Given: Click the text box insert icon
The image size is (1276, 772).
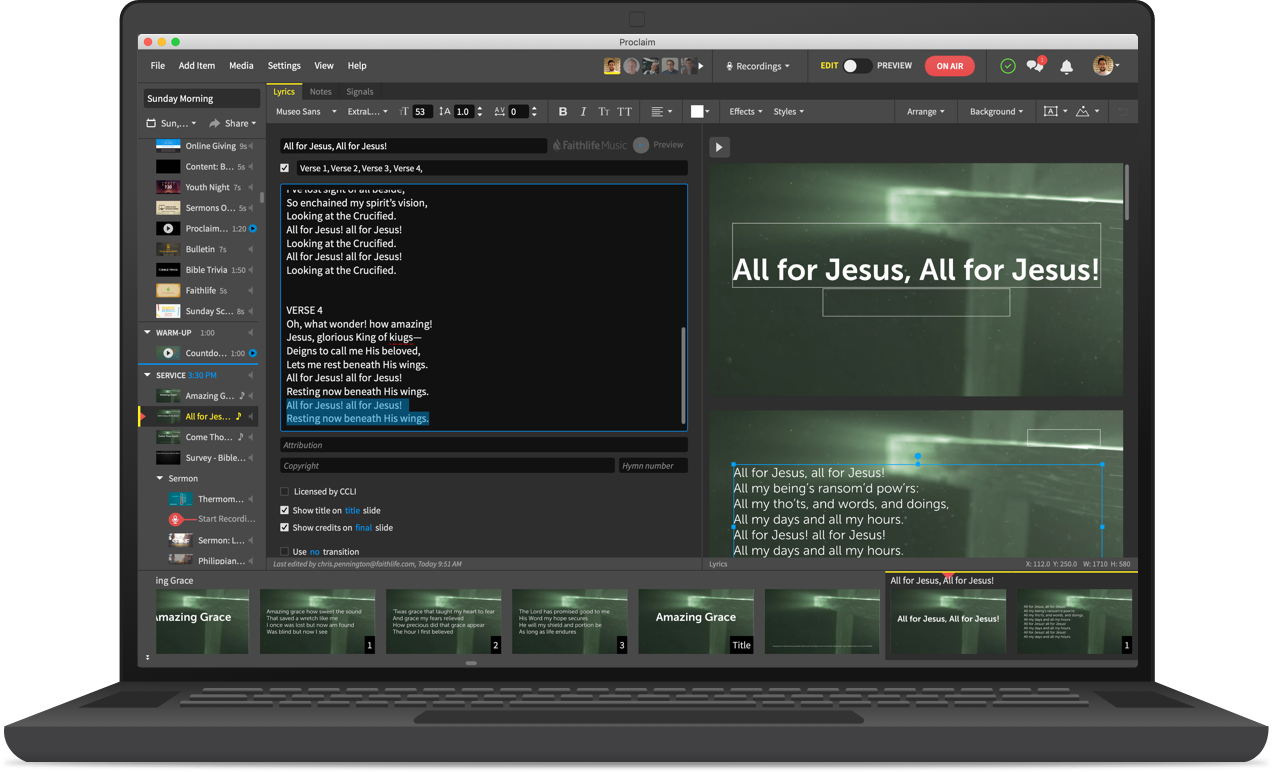Looking at the screenshot, I should point(1050,112).
